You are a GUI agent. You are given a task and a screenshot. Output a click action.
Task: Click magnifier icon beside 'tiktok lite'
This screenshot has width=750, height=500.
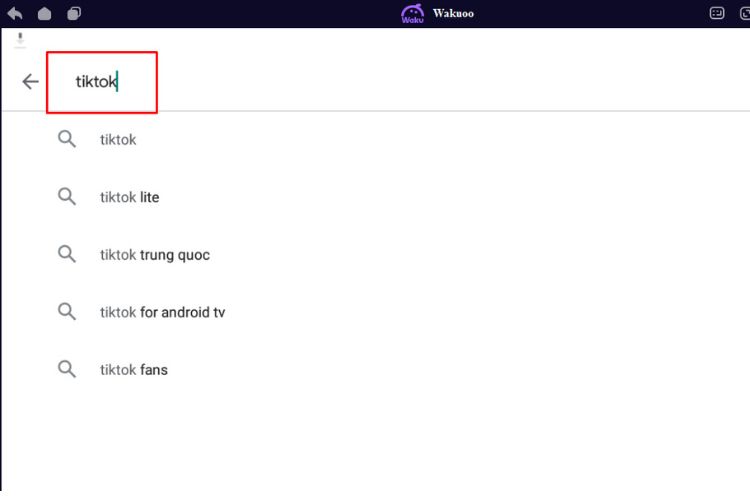67,197
